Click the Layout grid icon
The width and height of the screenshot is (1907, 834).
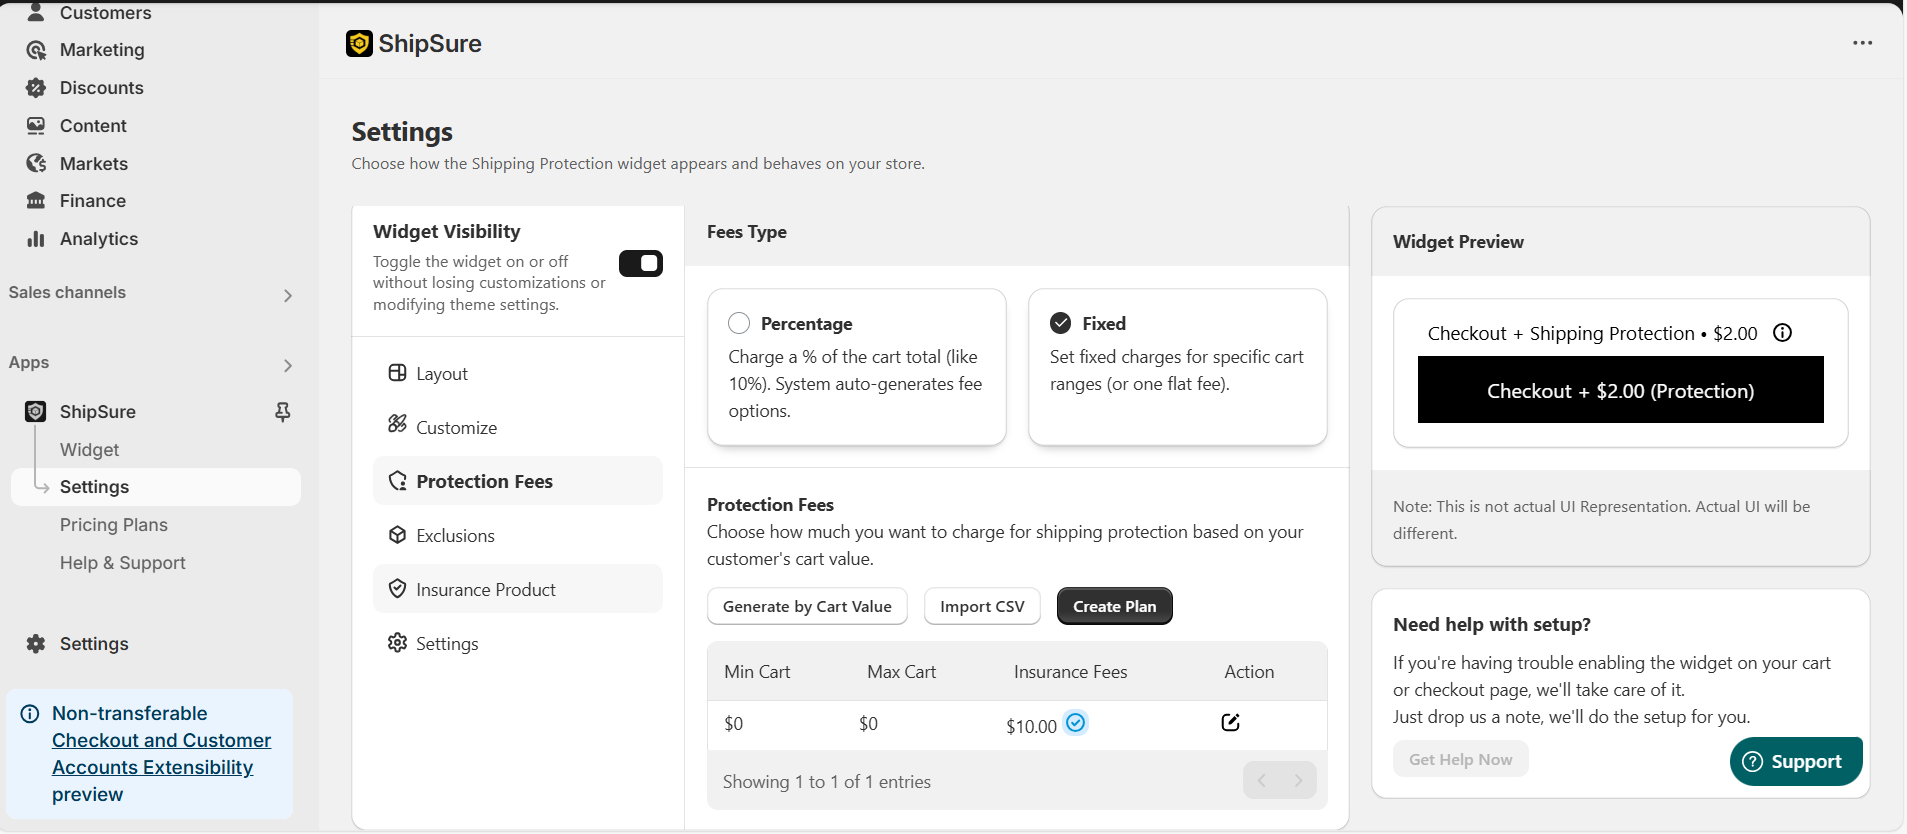coord(397,373)
